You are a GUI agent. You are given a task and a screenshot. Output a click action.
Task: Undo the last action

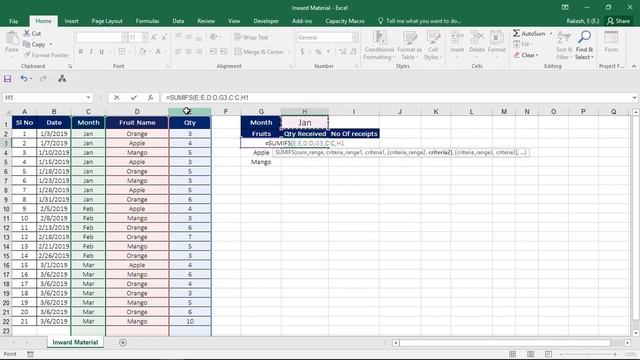(x=24, y=79)
